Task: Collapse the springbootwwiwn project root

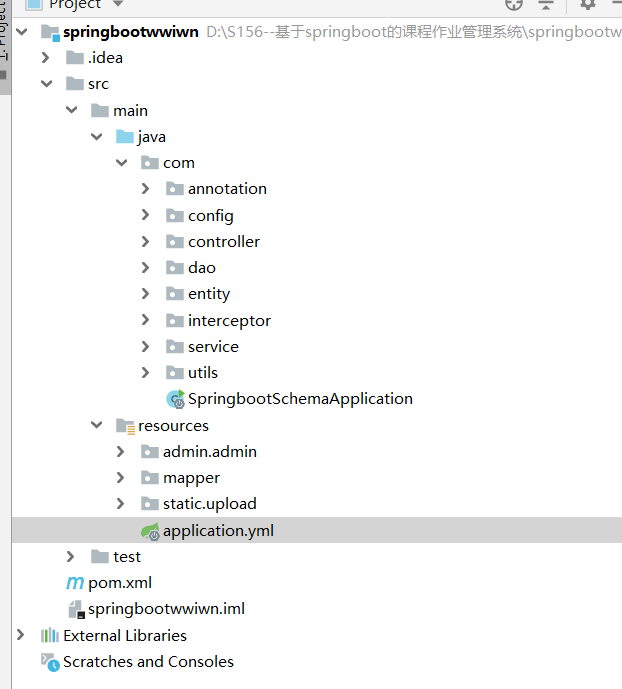Action: coord(22,32)
